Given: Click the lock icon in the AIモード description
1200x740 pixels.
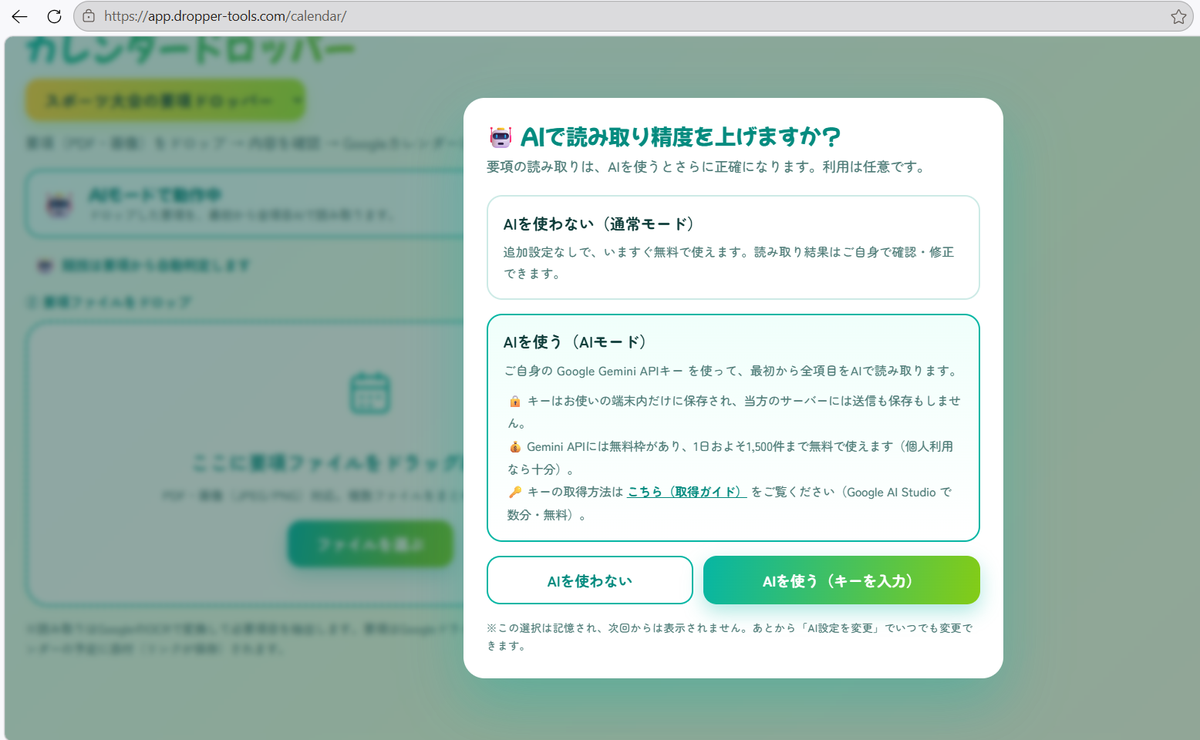Looking at the screenshot, I should point(514,400).
